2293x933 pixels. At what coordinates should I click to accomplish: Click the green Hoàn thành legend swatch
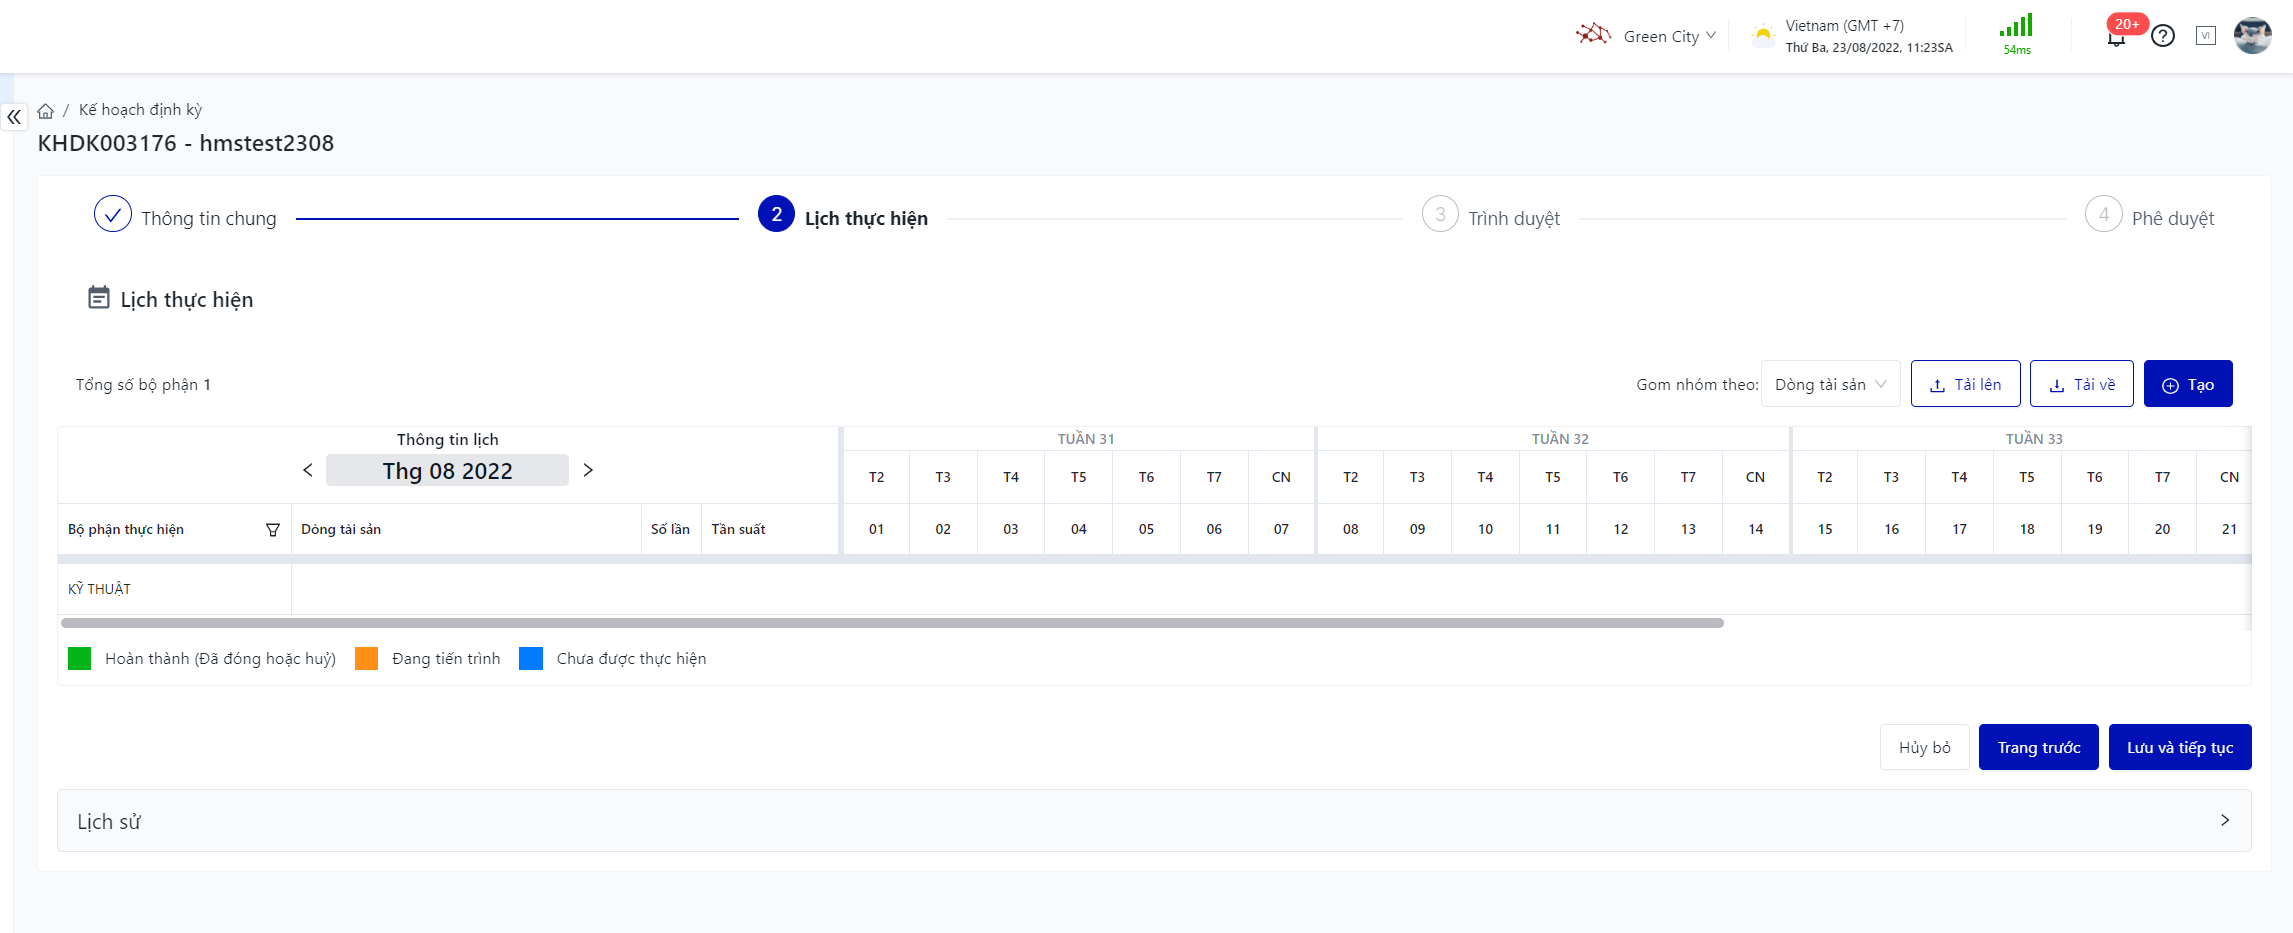coord(80,658)
